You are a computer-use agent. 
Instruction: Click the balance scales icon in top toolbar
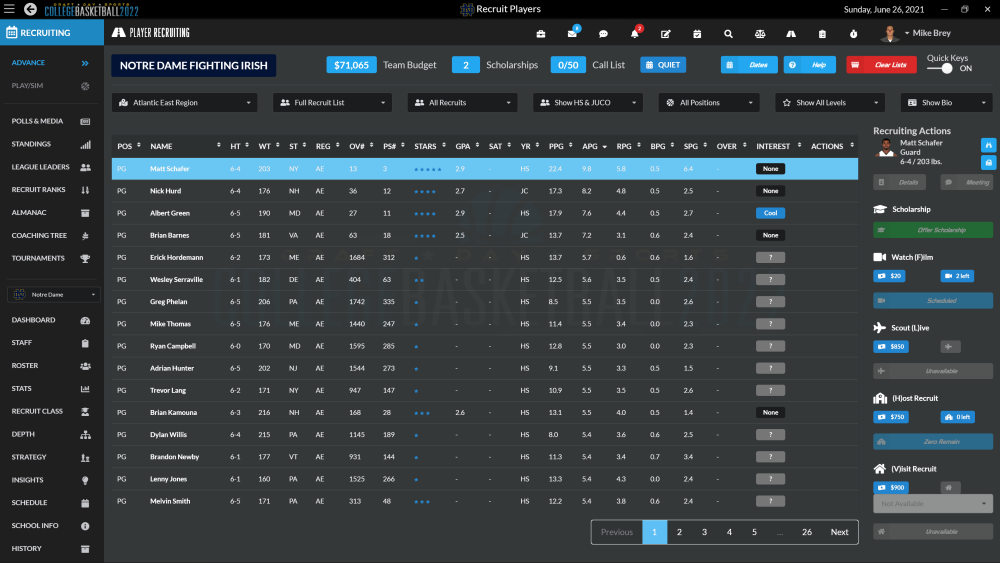click(x=759, y=34)
